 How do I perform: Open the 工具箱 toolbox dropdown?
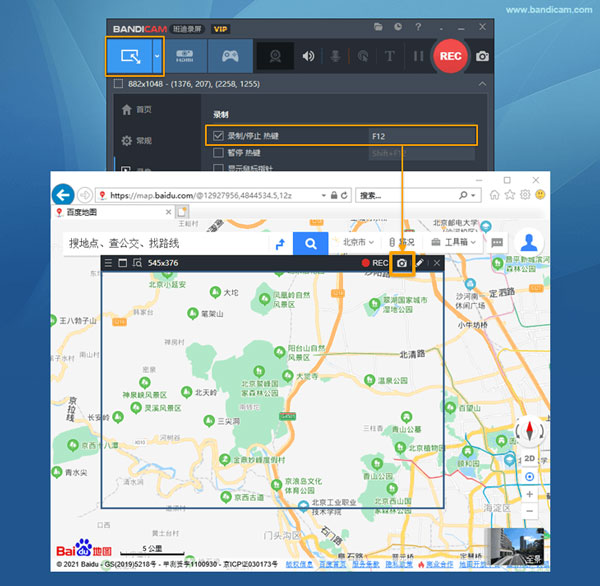click(453, 242)
